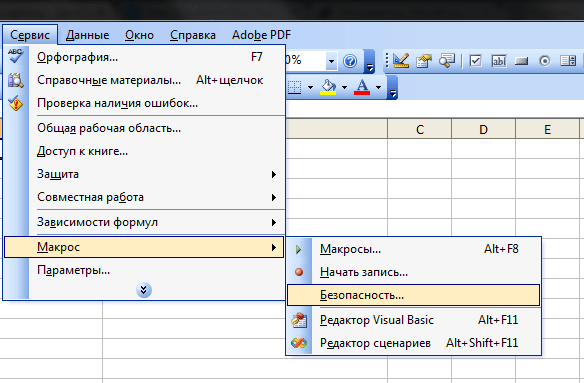Open the Сервис menu
This screenshot has height=383, width=584.
tap(30, 35)
